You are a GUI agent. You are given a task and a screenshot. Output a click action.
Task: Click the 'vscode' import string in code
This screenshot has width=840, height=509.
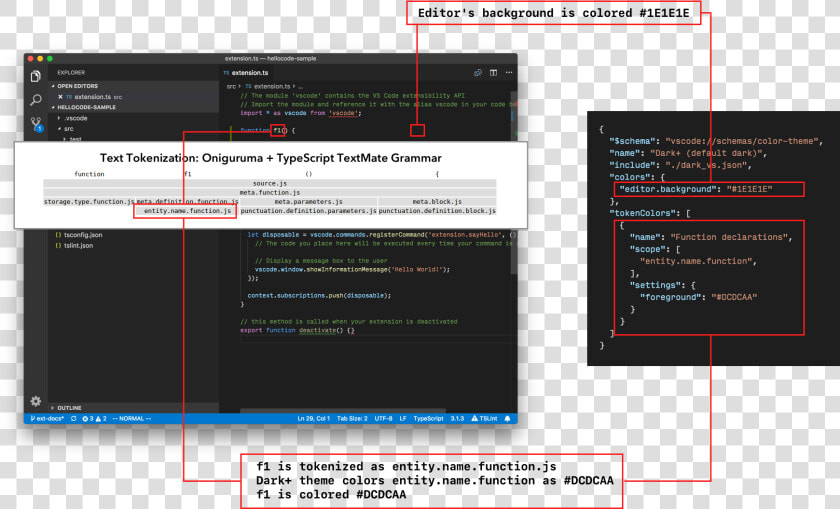click(343, 113)
